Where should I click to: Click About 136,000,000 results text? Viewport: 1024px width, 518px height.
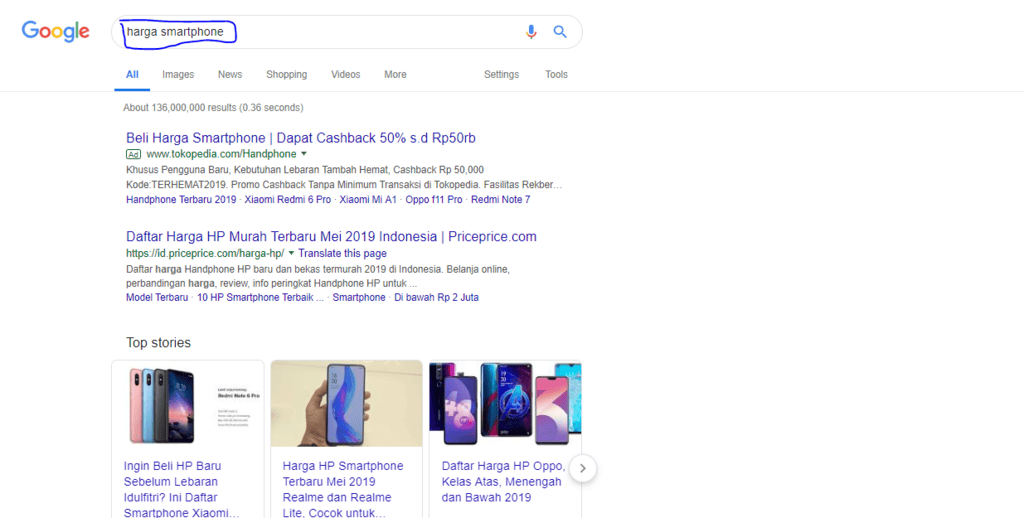point(214,108)
